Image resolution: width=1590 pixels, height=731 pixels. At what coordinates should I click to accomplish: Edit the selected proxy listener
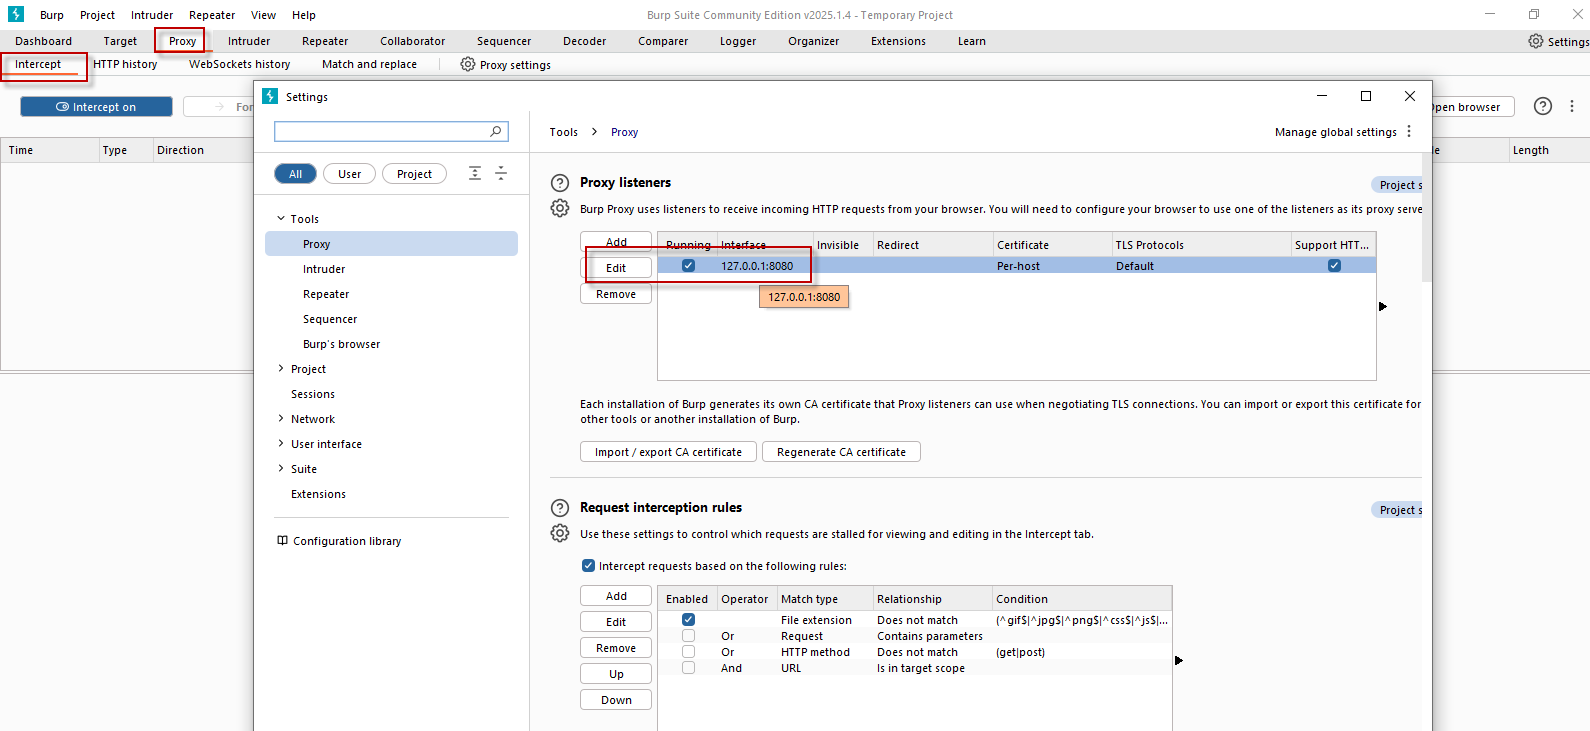tap(616, 268)
